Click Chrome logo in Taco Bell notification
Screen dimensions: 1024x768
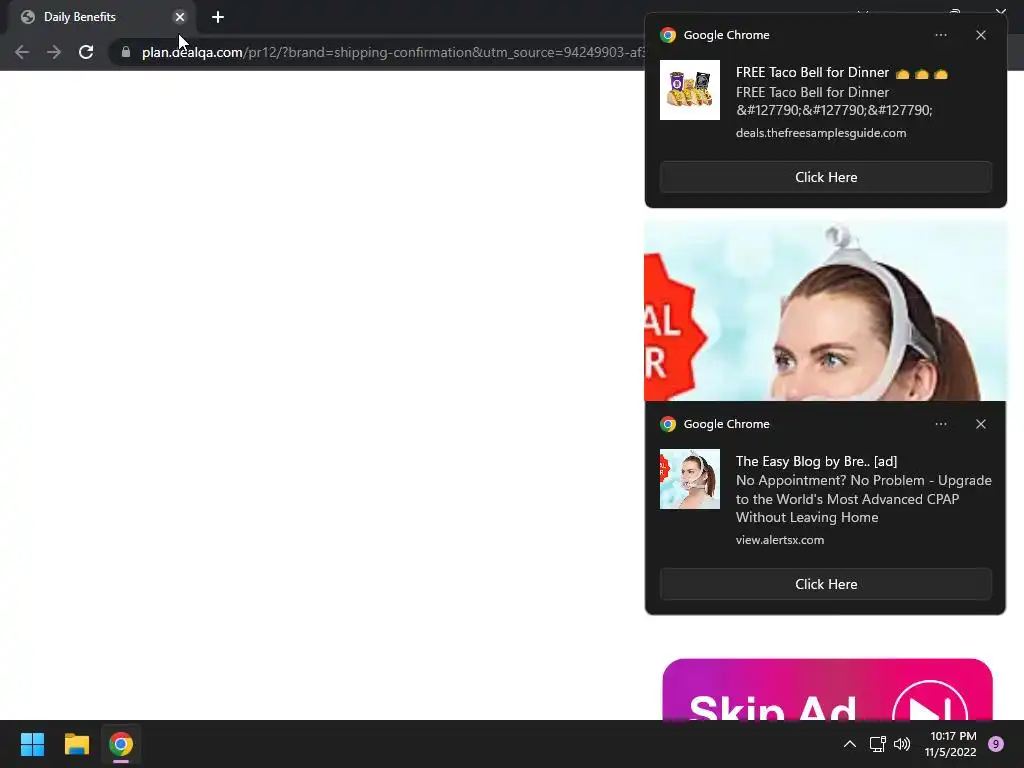click(x=667, y=35)
